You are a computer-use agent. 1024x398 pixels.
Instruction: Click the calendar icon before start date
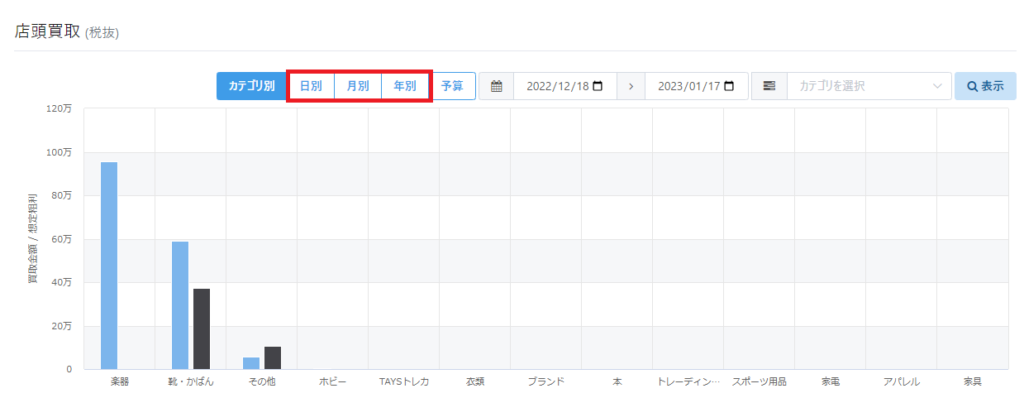point(496,86)
